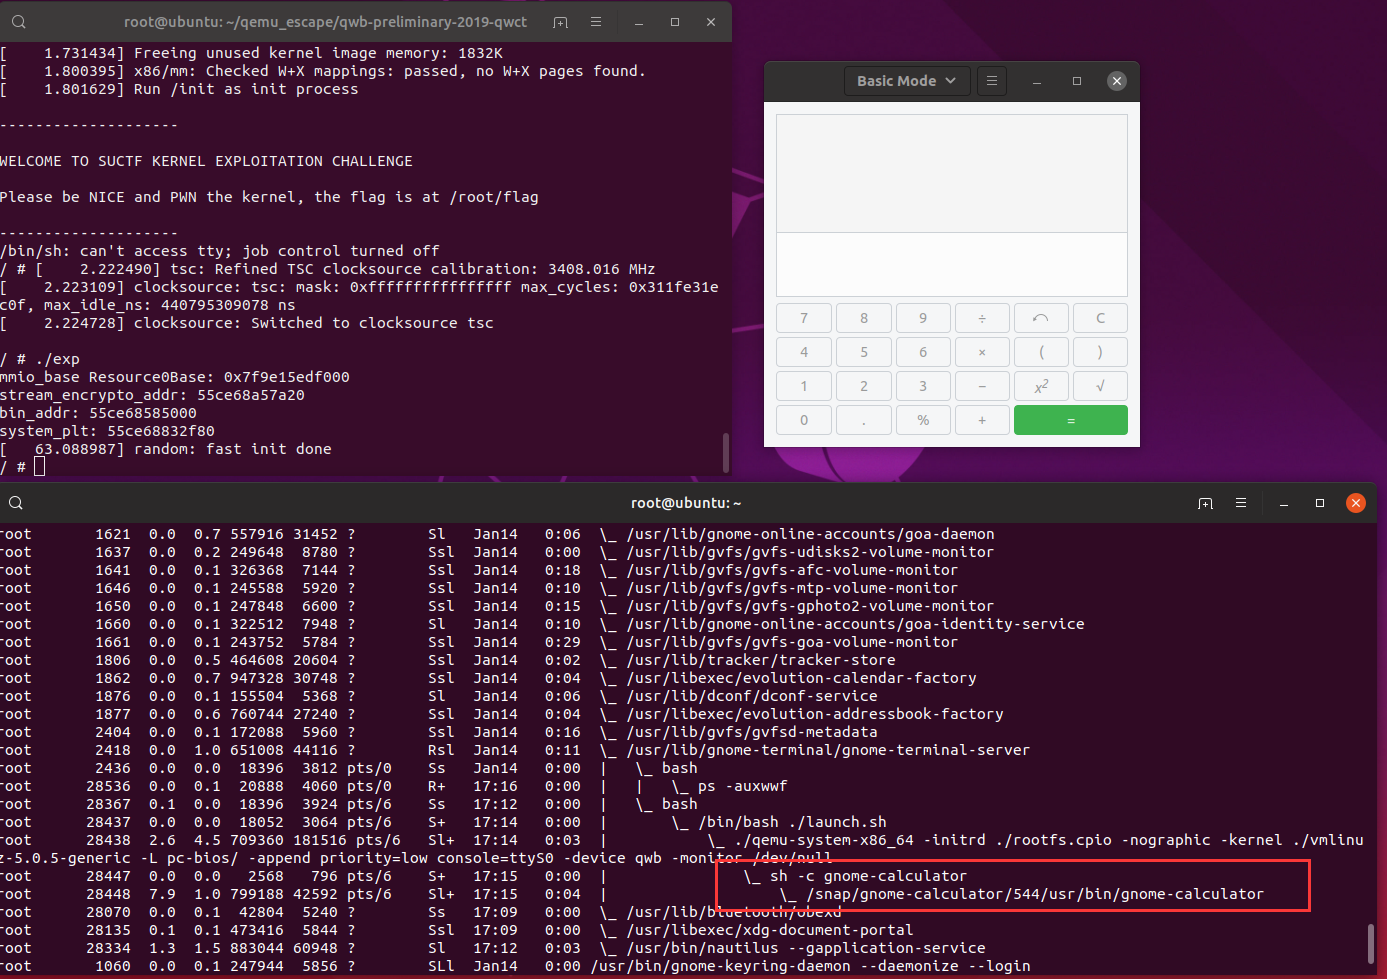Click the percent key on calculator
Screen dimensions: 1387x979
click(923, 420)
